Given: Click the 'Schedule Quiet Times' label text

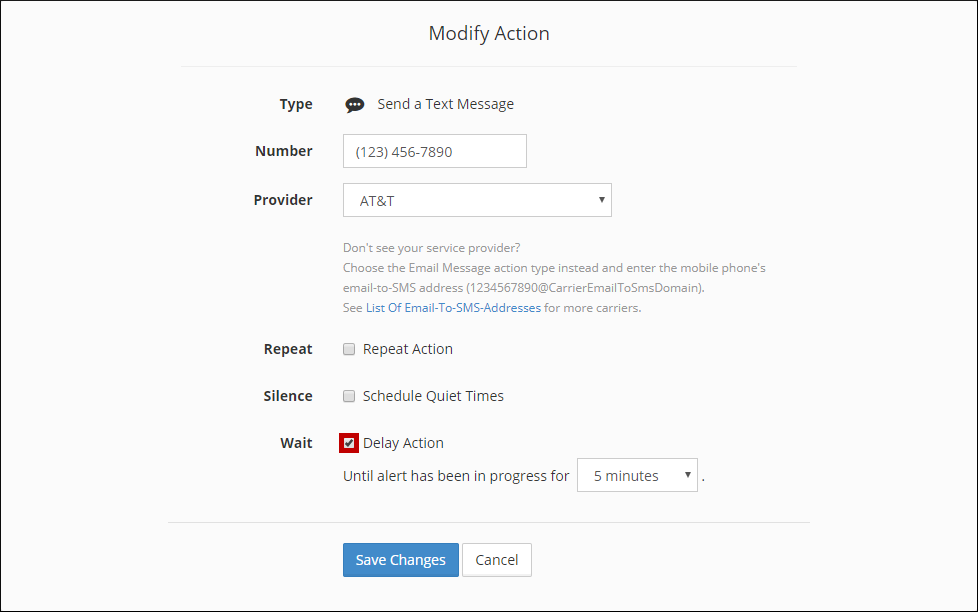Looking at the screenshot, I should (x=433, y=396).
